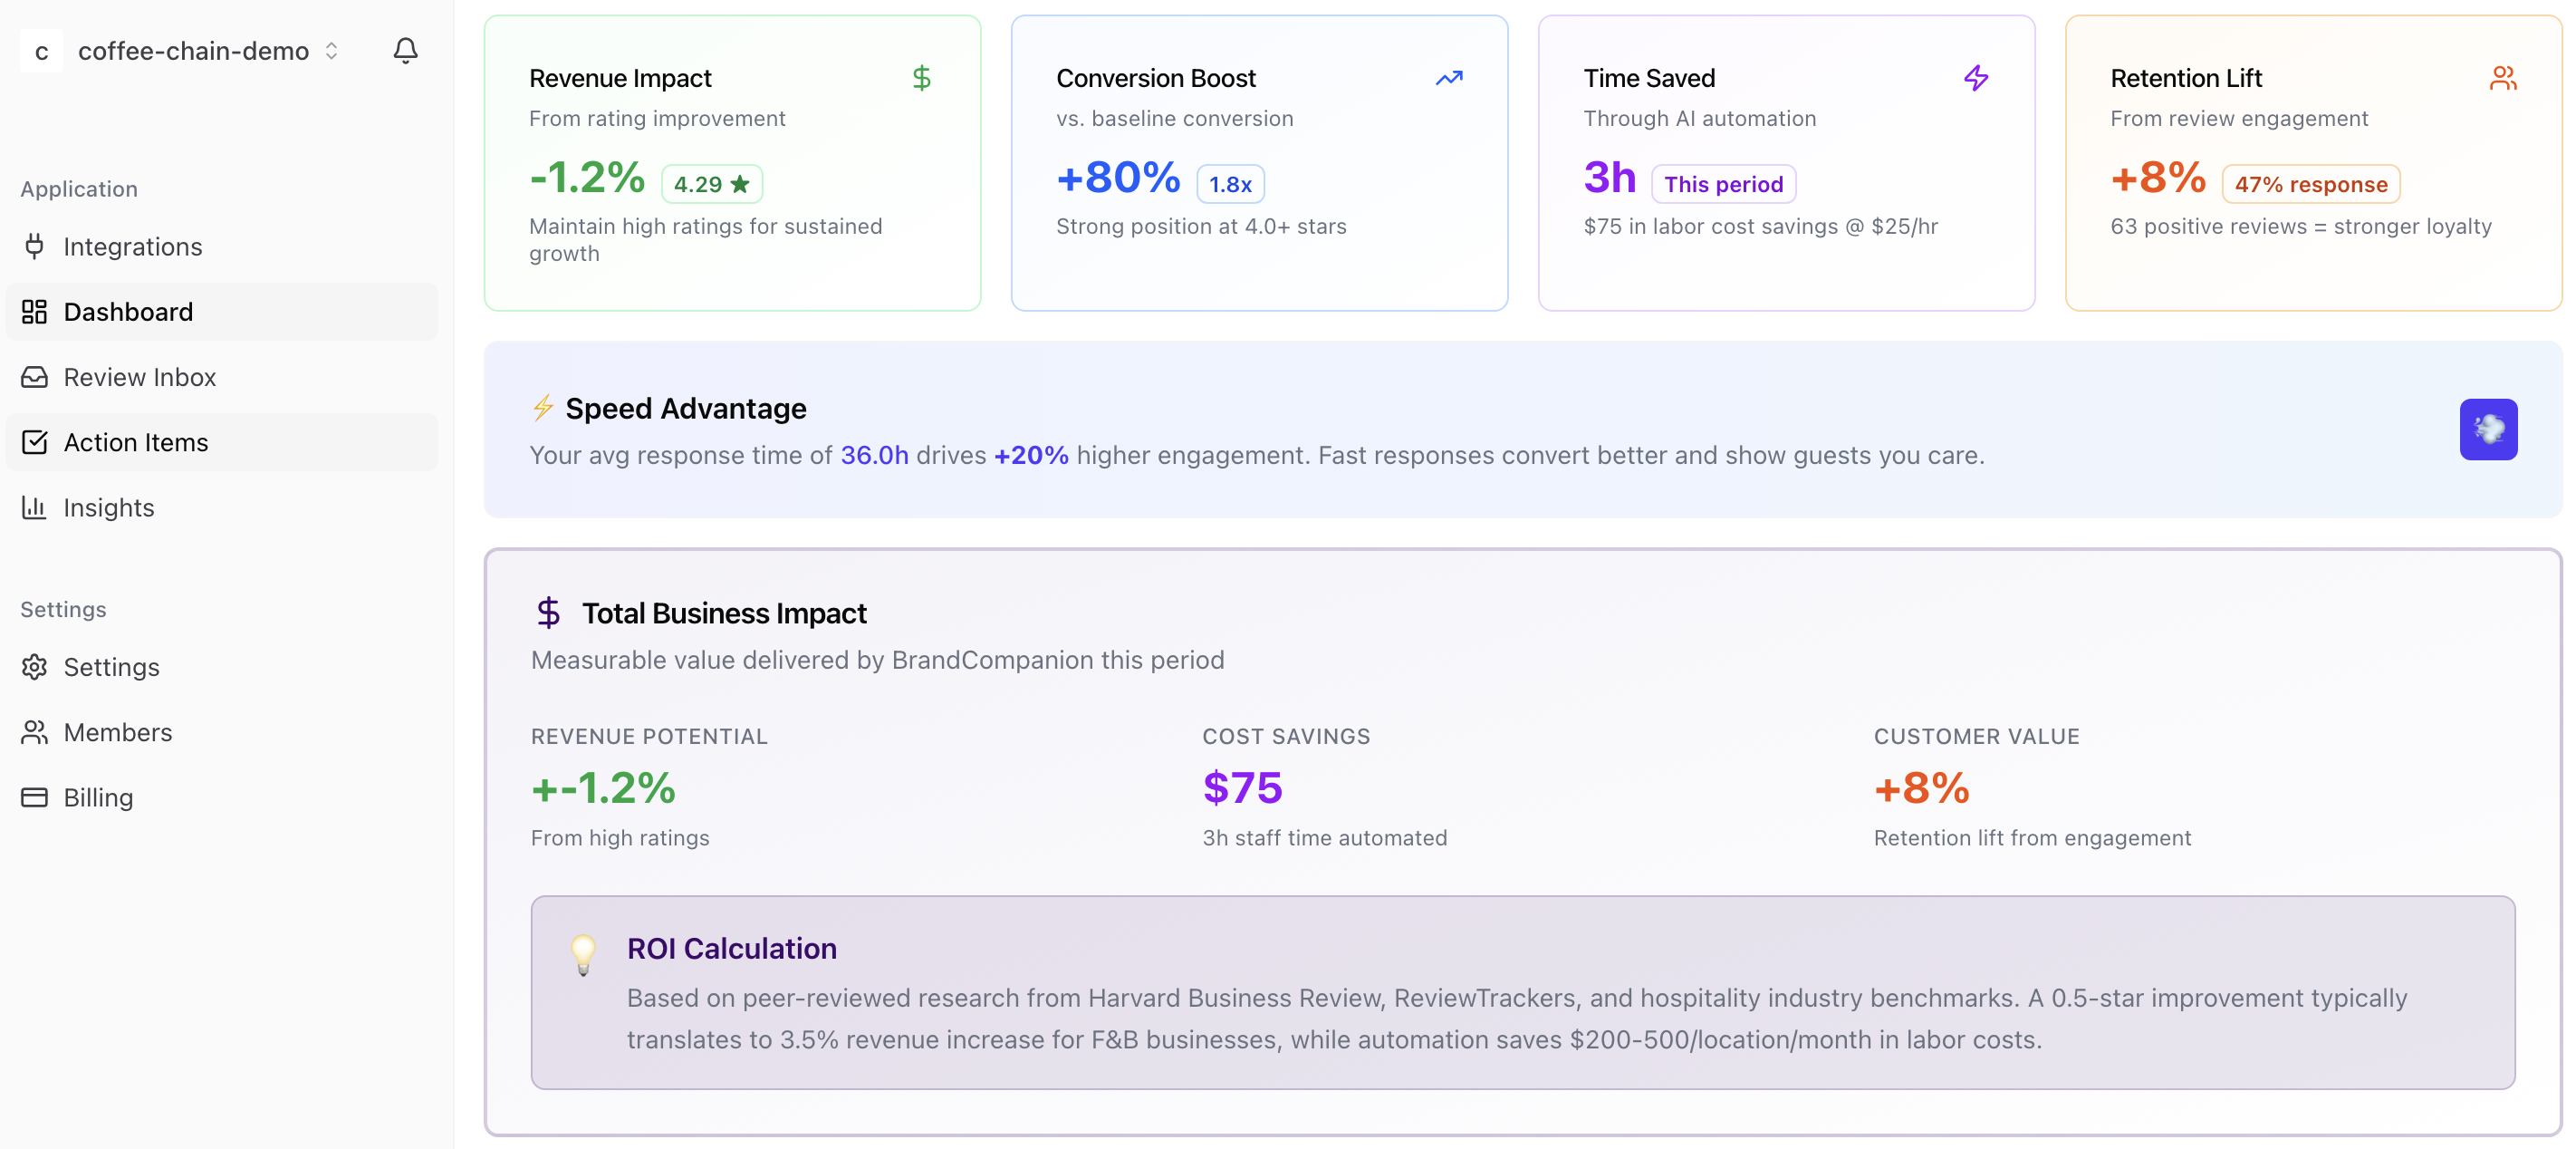Click the purple assistant button in Speed Advantage
The image size is (2576, 1149).
(2489, 429)
